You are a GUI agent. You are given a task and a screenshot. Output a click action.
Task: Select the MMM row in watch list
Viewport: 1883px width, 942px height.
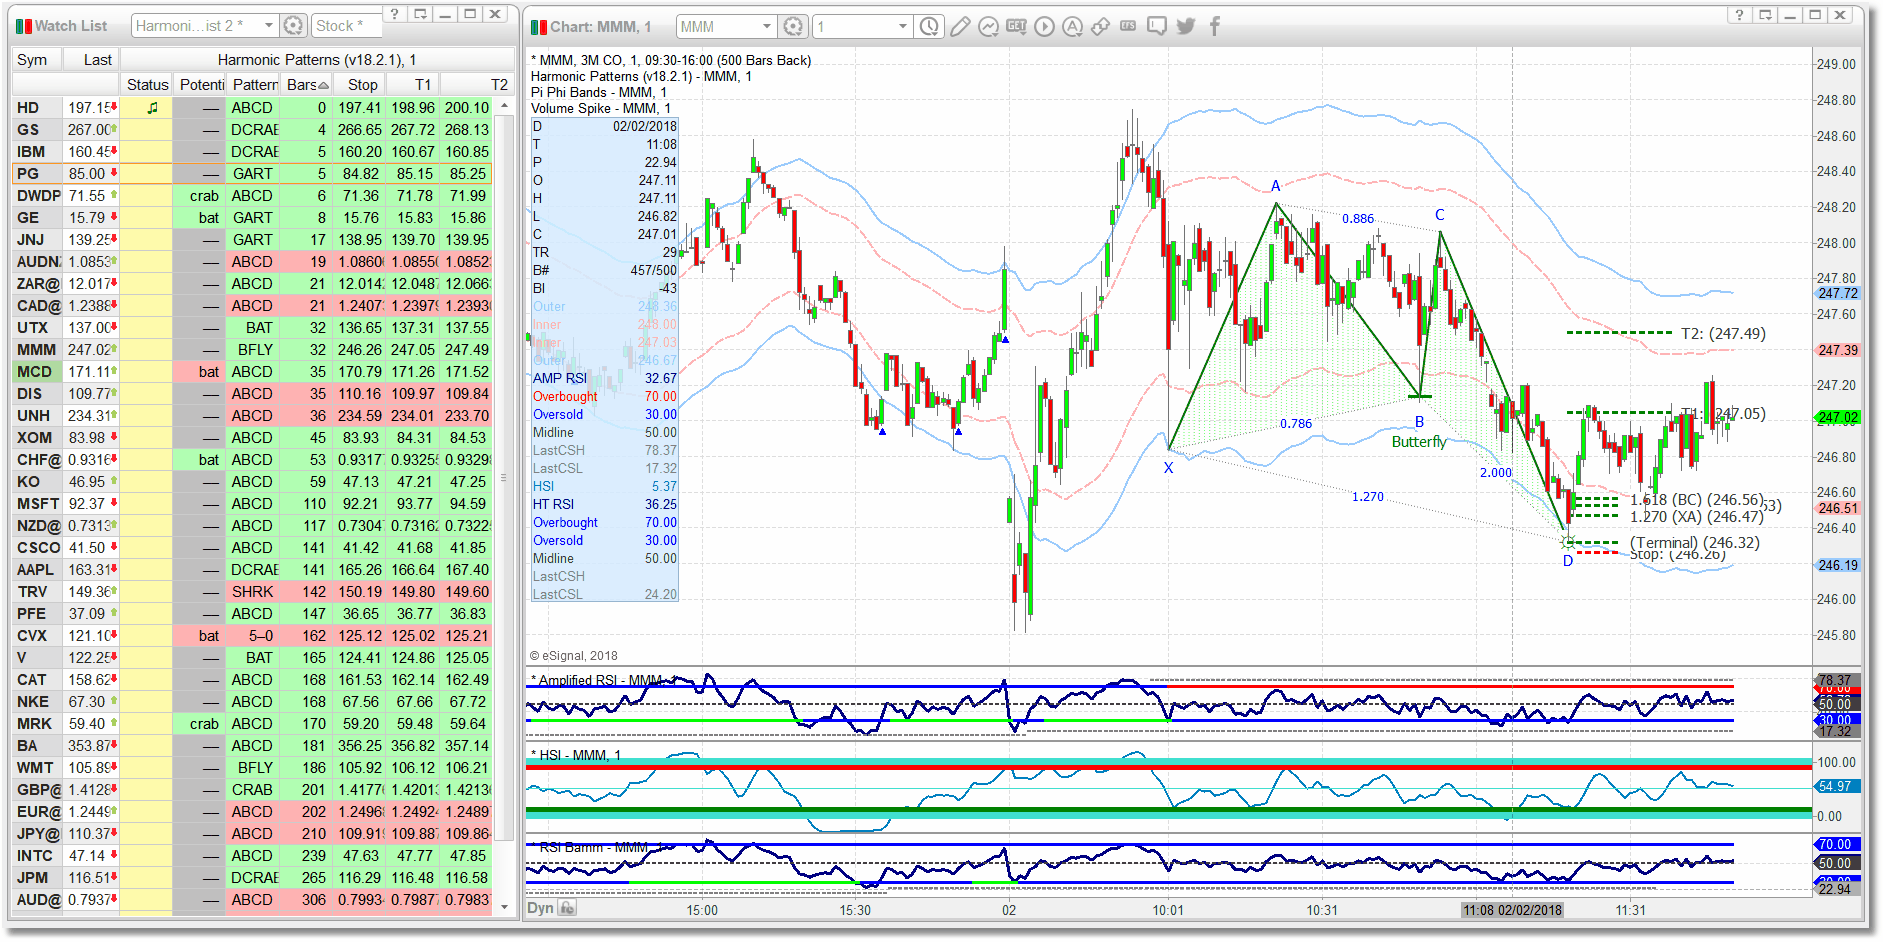(x=253, y=350)
